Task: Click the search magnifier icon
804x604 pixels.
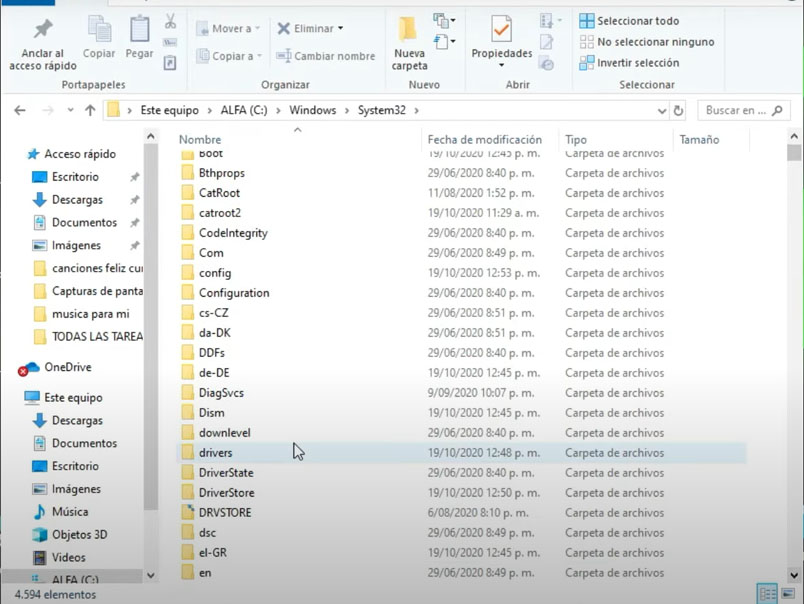Action: tap(777, 110)
